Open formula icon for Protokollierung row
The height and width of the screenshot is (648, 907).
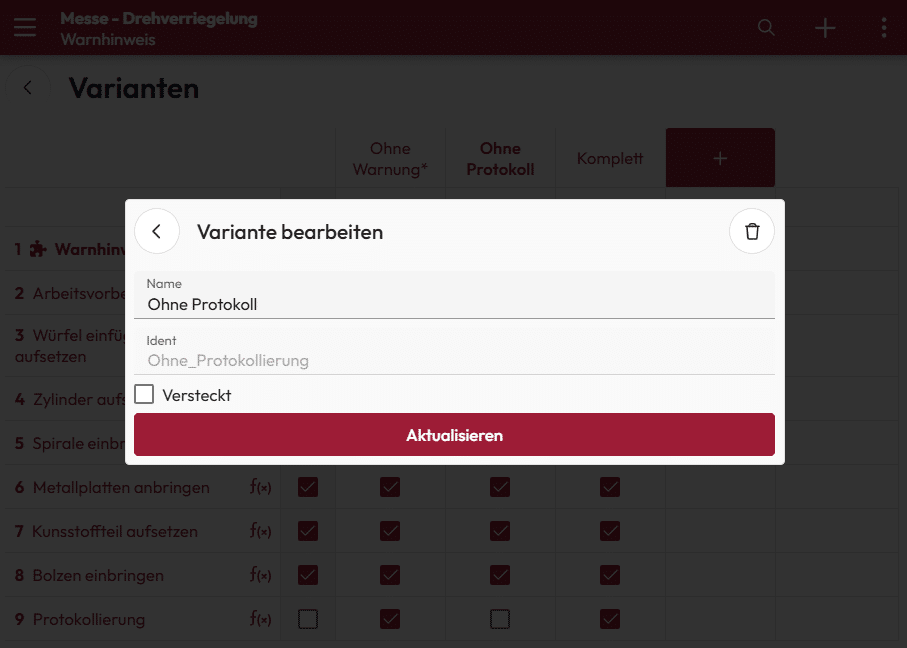pos(260,620)
